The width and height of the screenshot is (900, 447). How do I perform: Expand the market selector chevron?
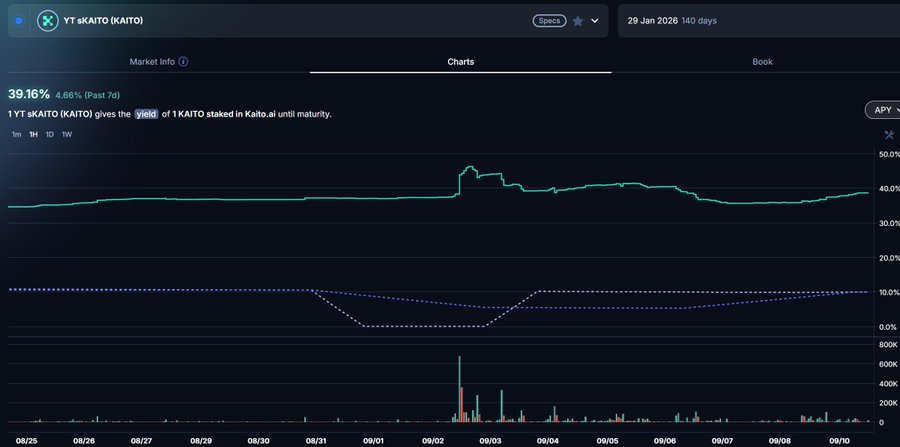pos(595,21)
